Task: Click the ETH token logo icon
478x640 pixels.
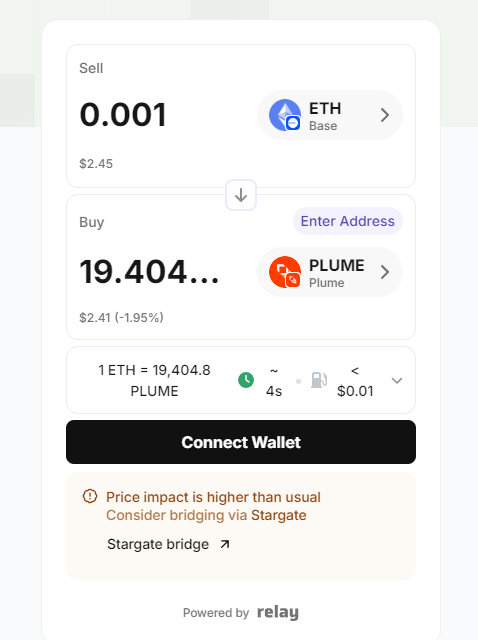Action: tap(285, 115)
